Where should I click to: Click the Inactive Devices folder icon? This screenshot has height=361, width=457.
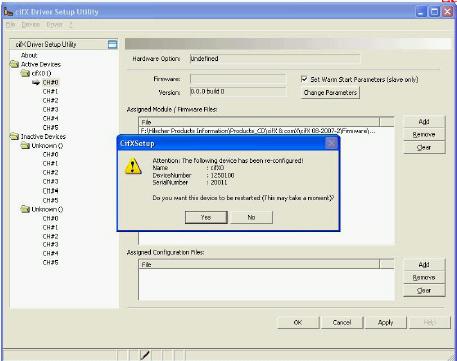tap(14, 136)
